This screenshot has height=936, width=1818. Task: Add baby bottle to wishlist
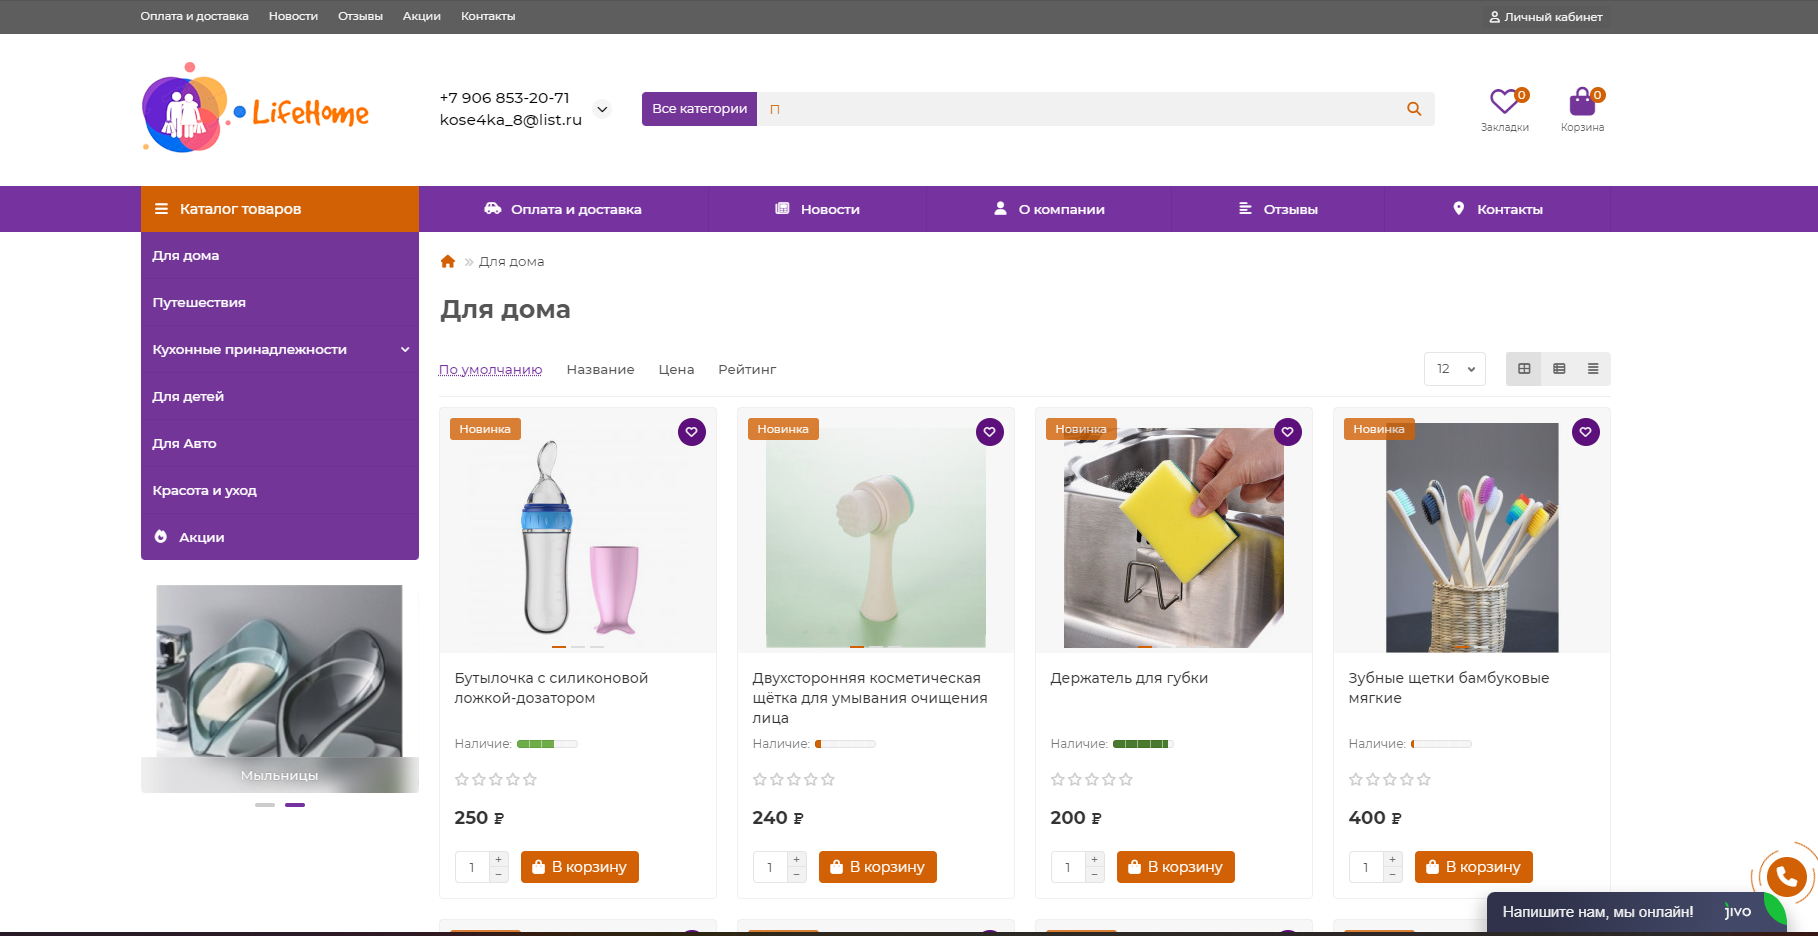tap(692, 432)
